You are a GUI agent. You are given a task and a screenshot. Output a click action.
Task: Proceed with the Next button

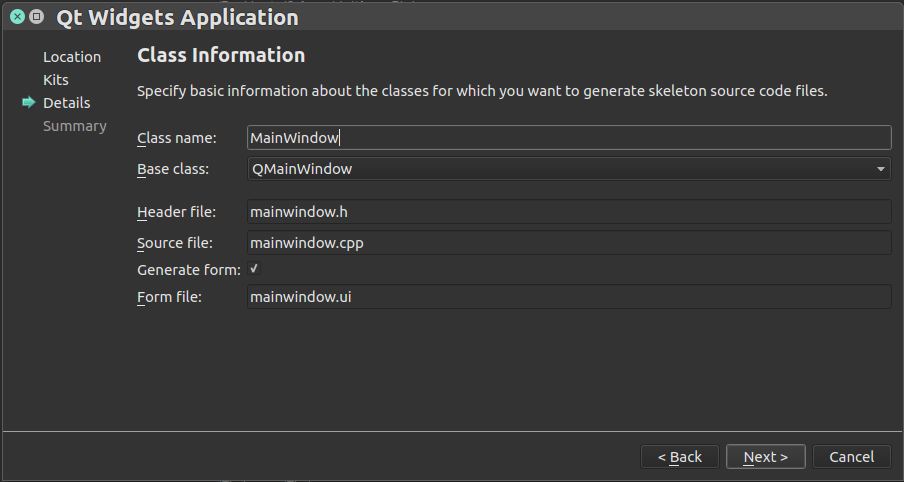tap(766, 457)
